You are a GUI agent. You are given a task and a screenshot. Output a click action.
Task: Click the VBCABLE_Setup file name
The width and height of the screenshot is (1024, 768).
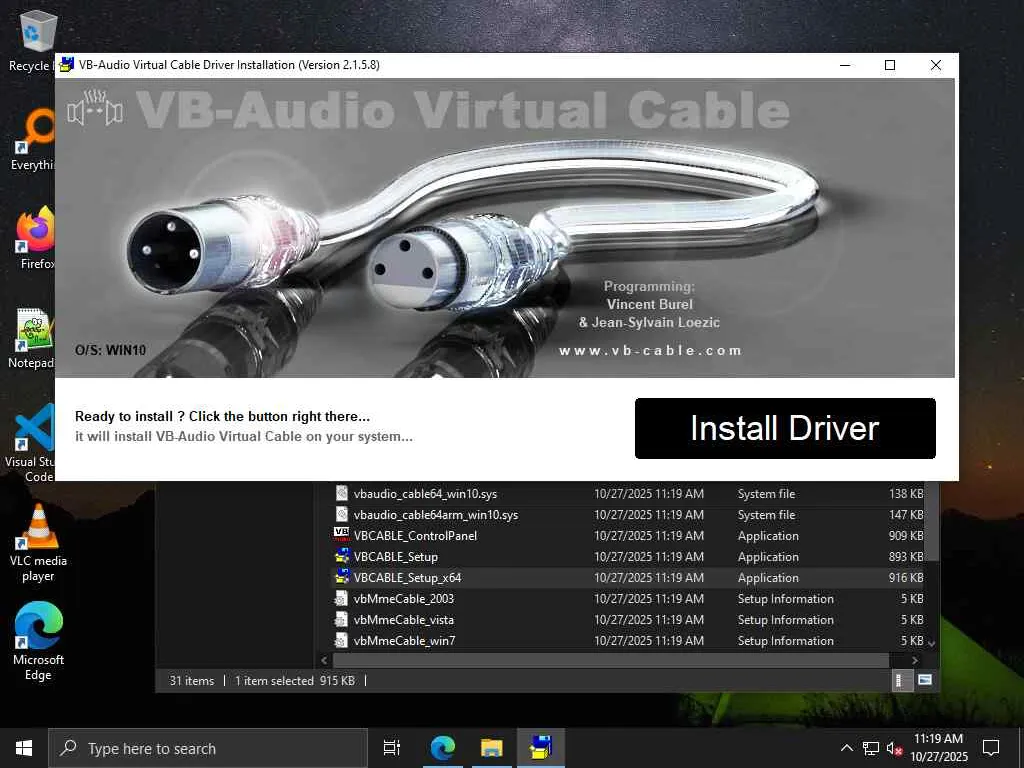click(x=396, y=556)
